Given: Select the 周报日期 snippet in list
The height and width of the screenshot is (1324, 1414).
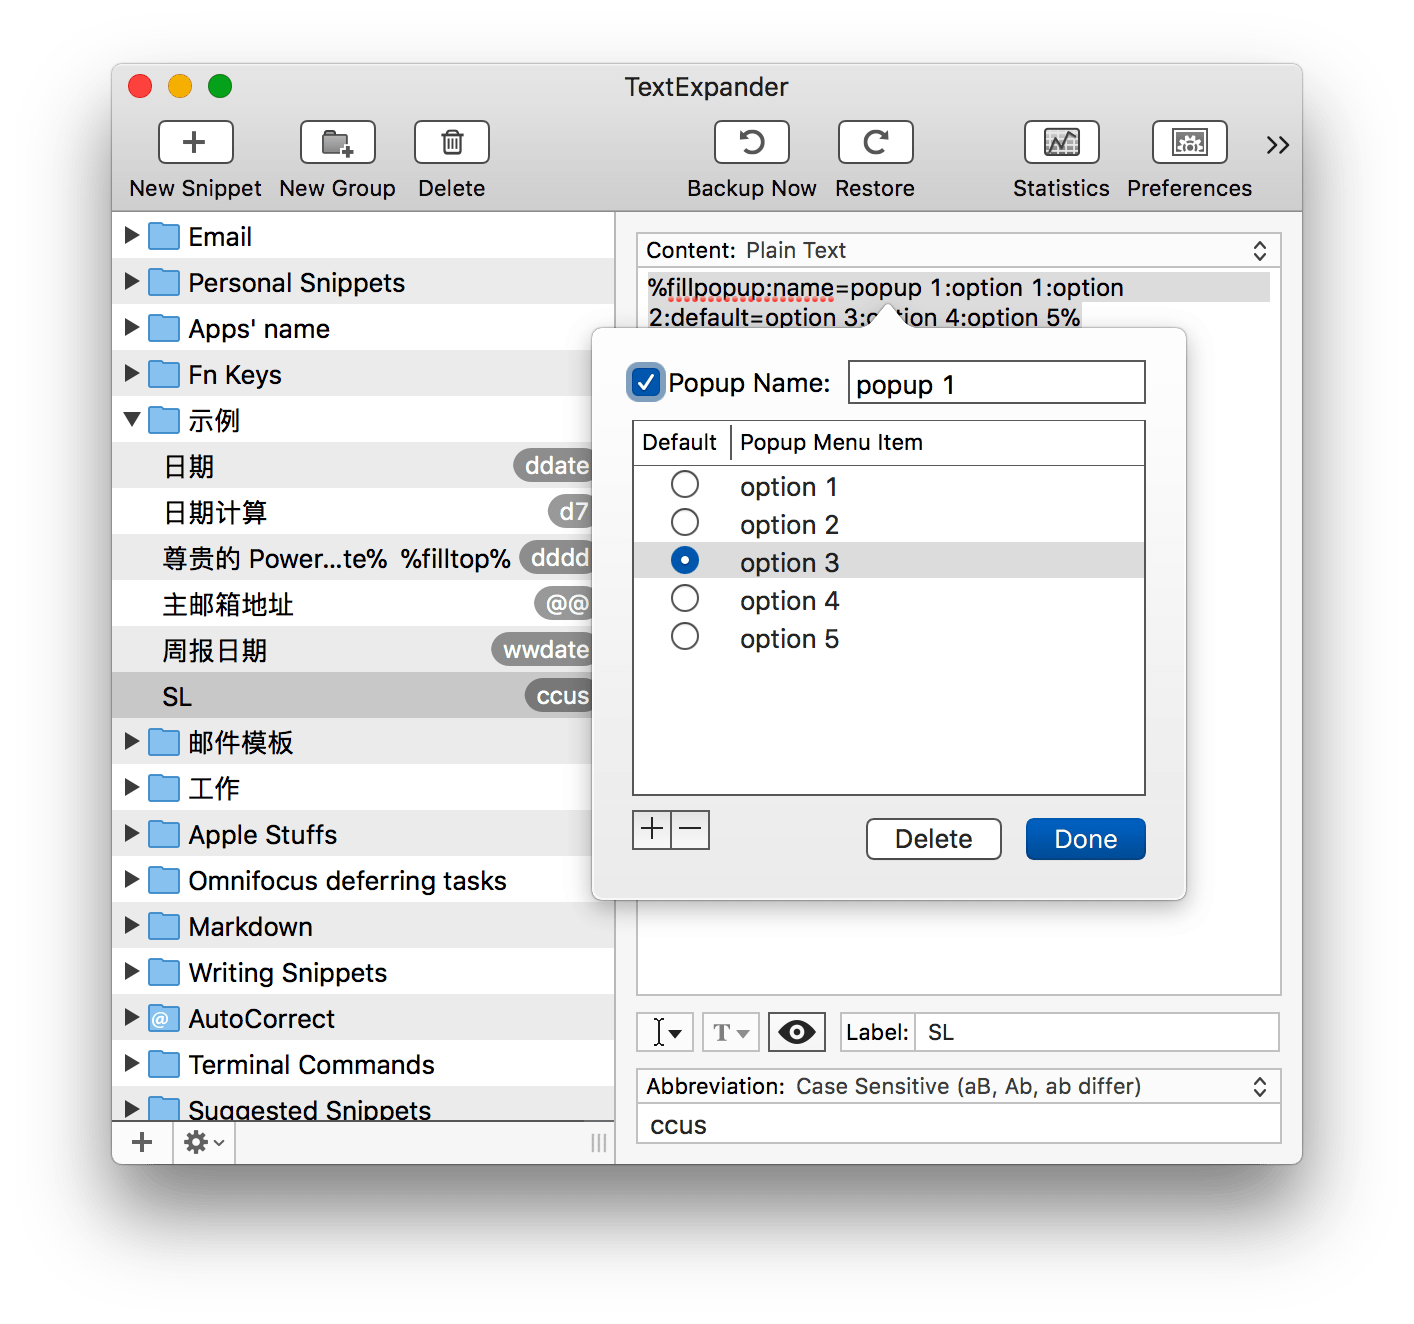Looking at the screenshot, I should pos(215,651).
